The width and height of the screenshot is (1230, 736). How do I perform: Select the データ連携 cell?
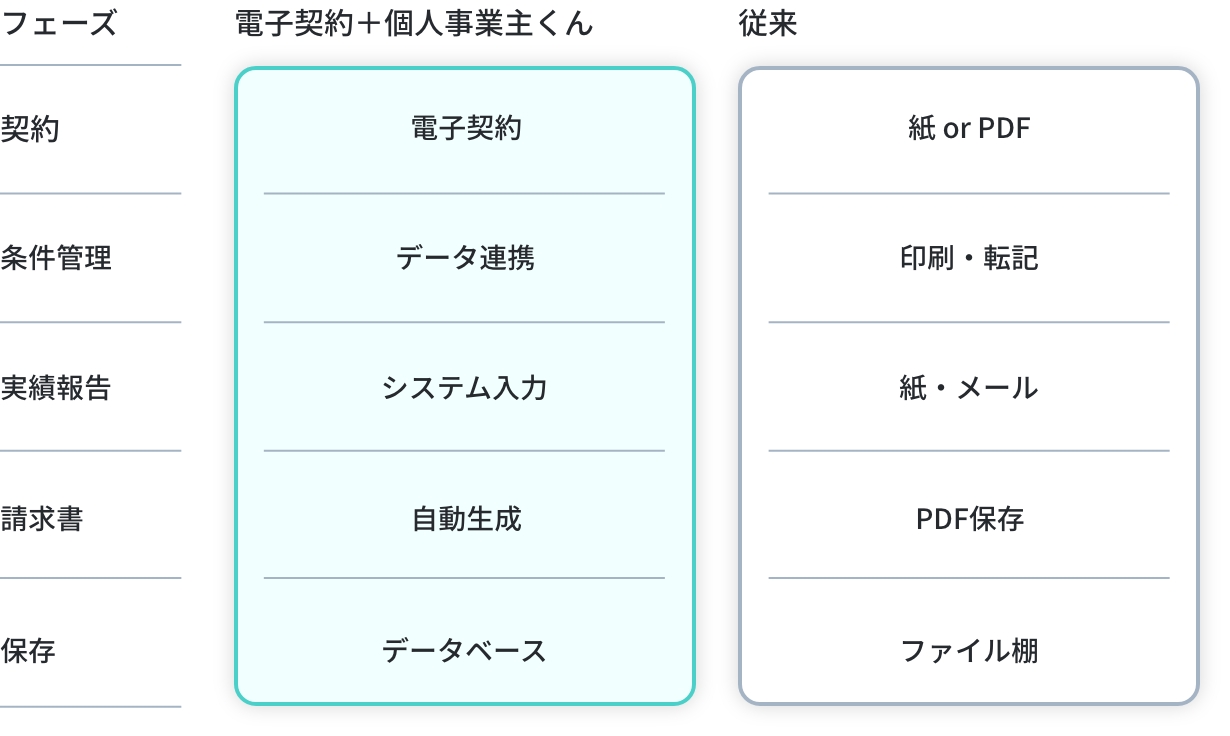(x=465, y=258)
